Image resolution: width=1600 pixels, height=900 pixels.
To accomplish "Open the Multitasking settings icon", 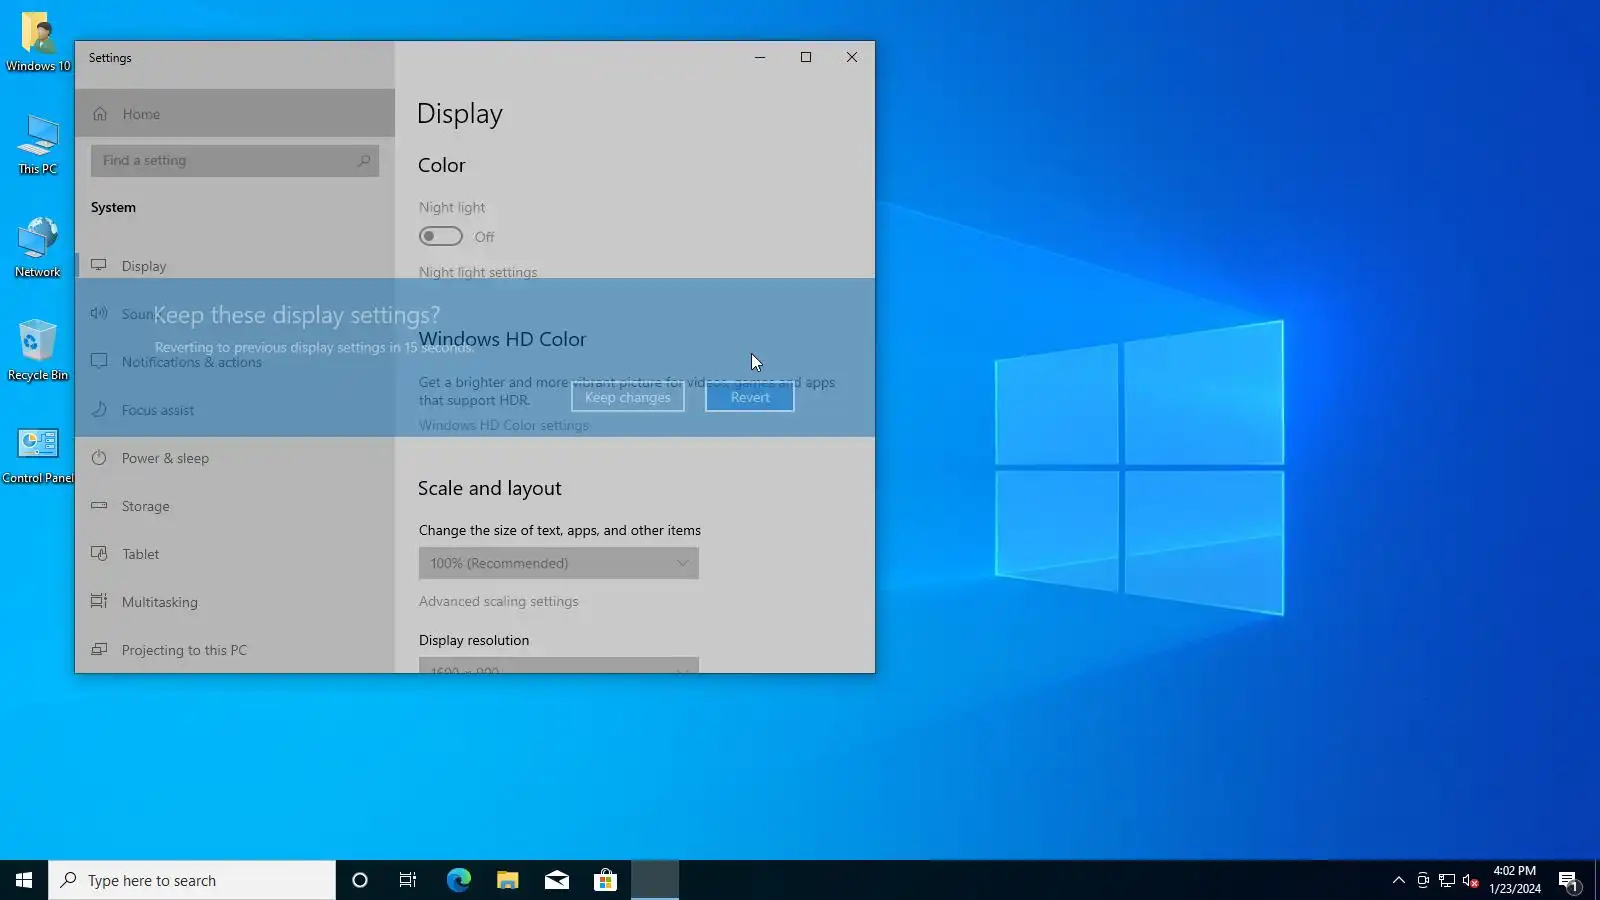I will tap(99, 602).
